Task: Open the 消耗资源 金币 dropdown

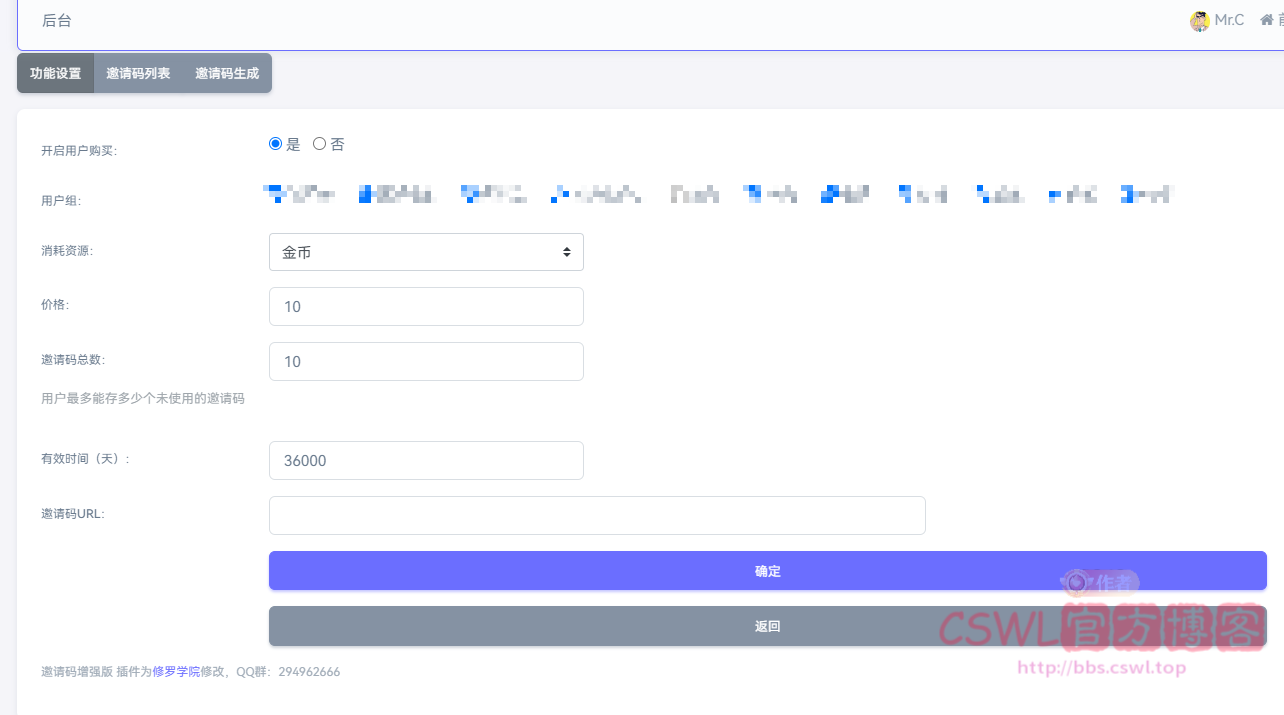Action: point(426,252)
